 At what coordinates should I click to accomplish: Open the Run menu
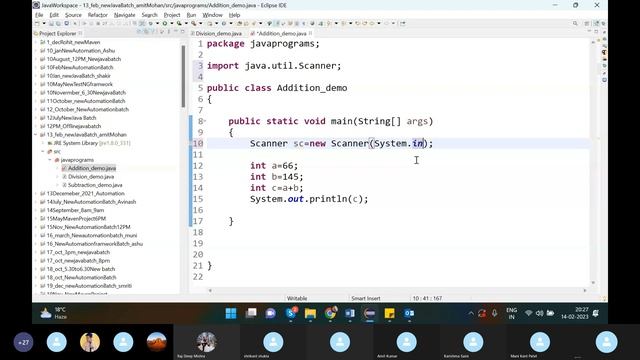click(x=191, y=15)
